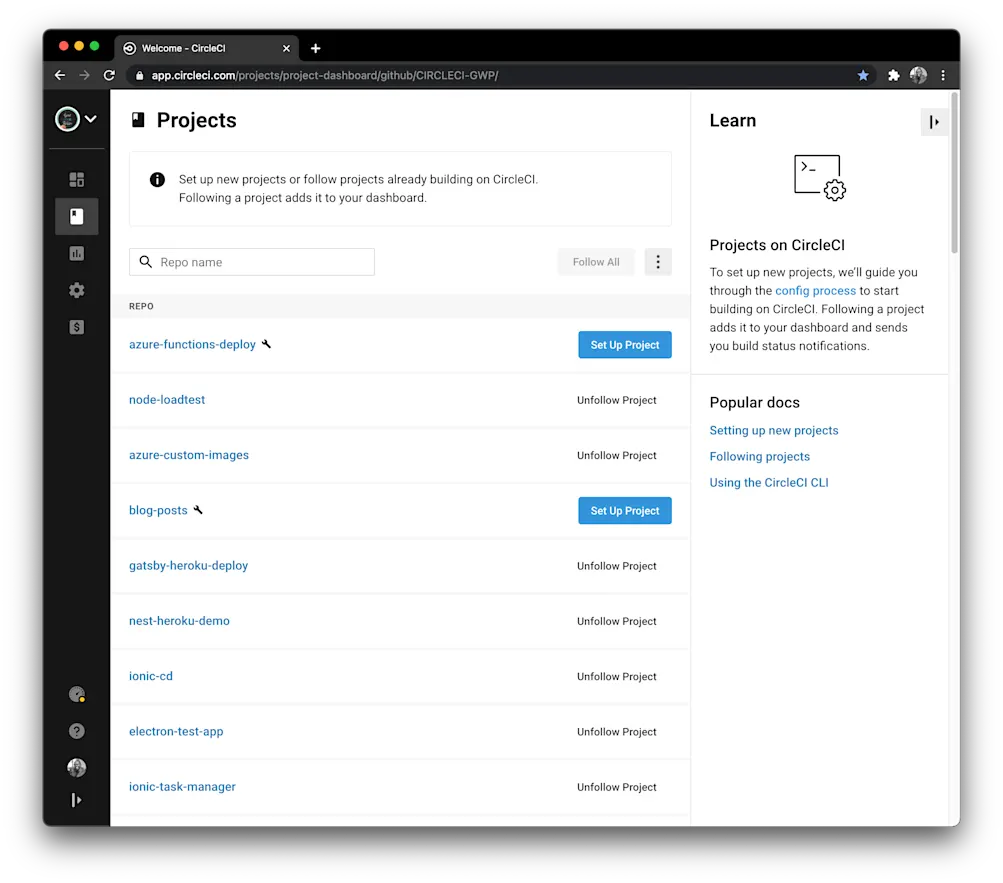Open Chrome's three-dot browser menu

coord(942,75)
